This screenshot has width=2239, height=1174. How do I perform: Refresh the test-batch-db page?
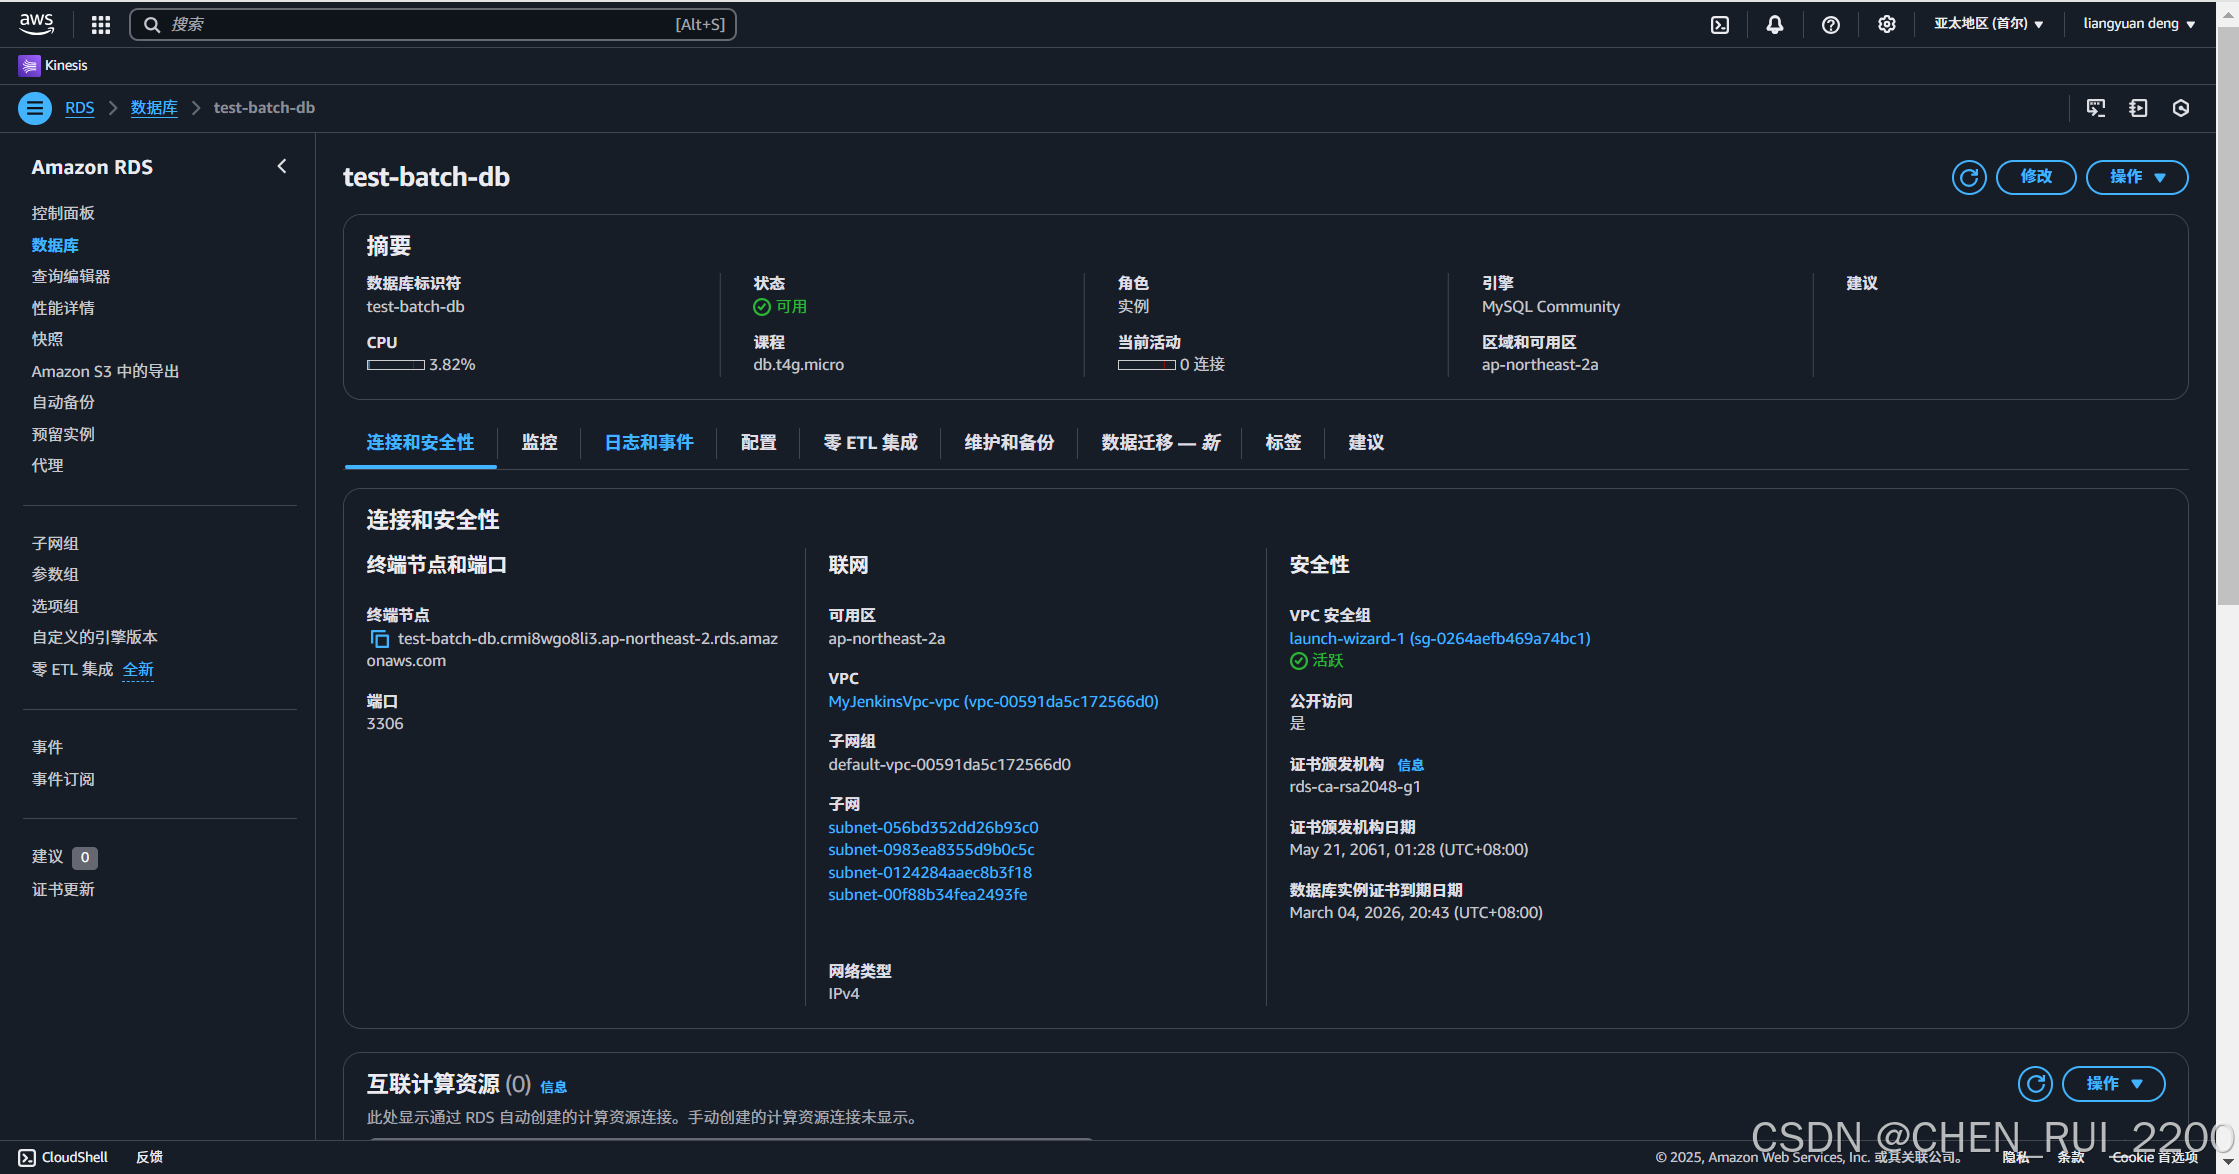(1968, 177)
